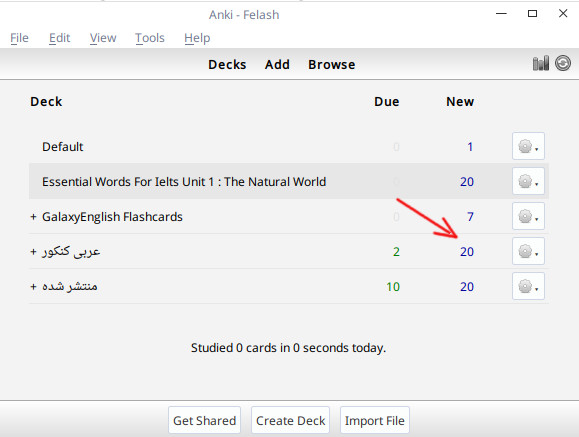This screenshot has height=437, width=579.
Task: Expand the منتشر شده deck
Action: point(33,287)
